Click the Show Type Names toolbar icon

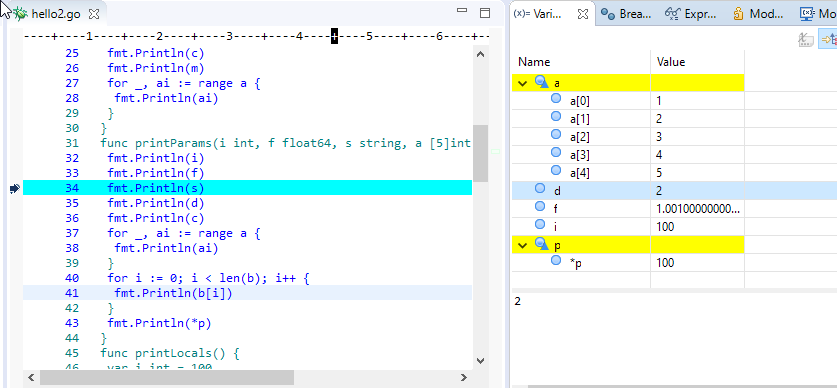tap(805, 39)
